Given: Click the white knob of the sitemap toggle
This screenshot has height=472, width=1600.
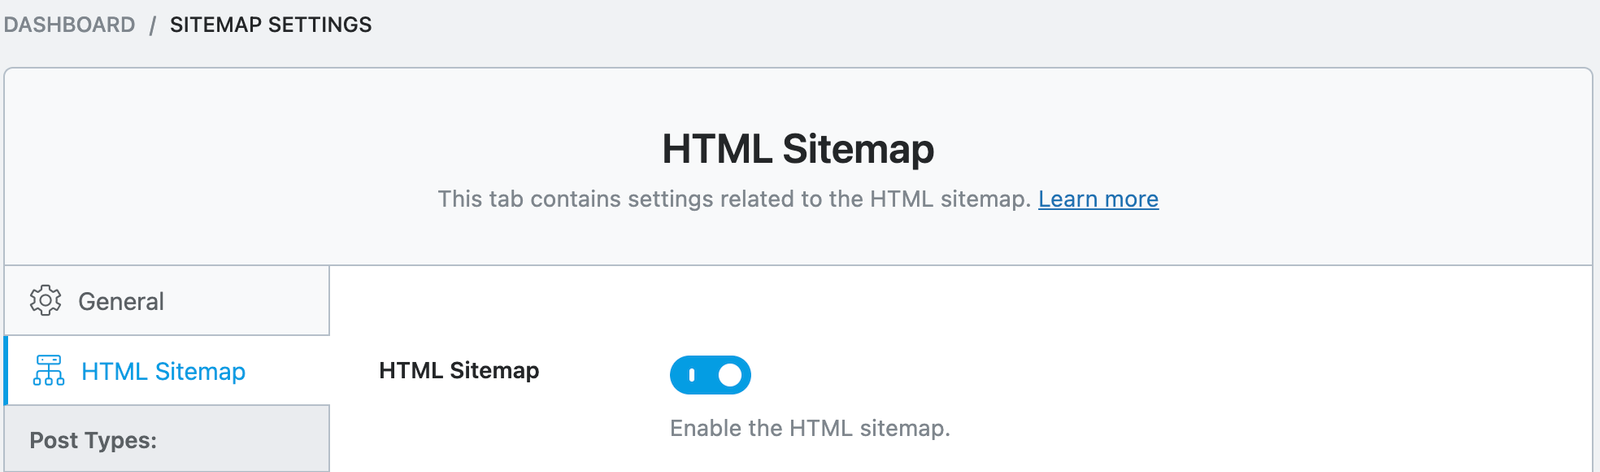Looking at the screenshot, I should (730, 375).
